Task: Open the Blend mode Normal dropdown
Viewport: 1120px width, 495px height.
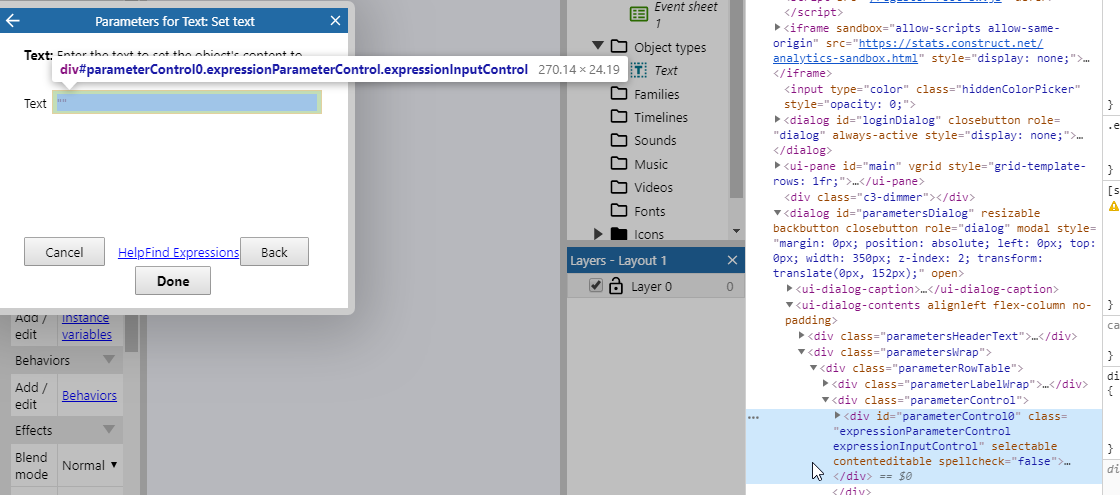Action: pos(90,465)
